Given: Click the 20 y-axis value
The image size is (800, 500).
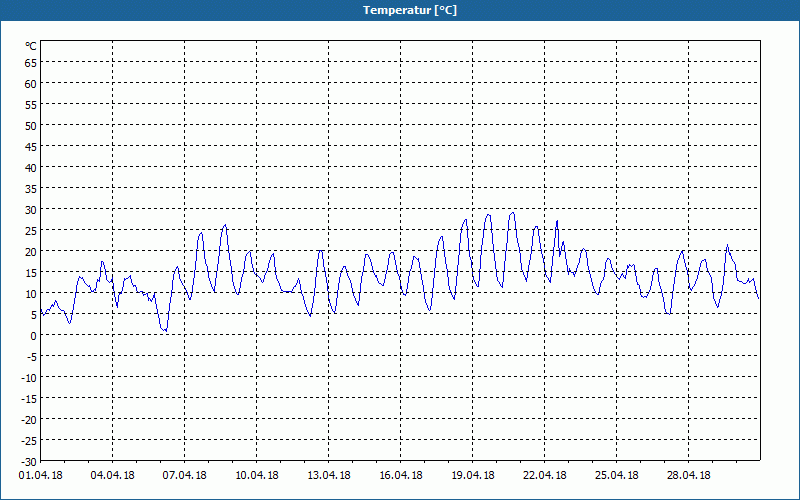Looking at the screenshot, I should click(x=31, y=252).
